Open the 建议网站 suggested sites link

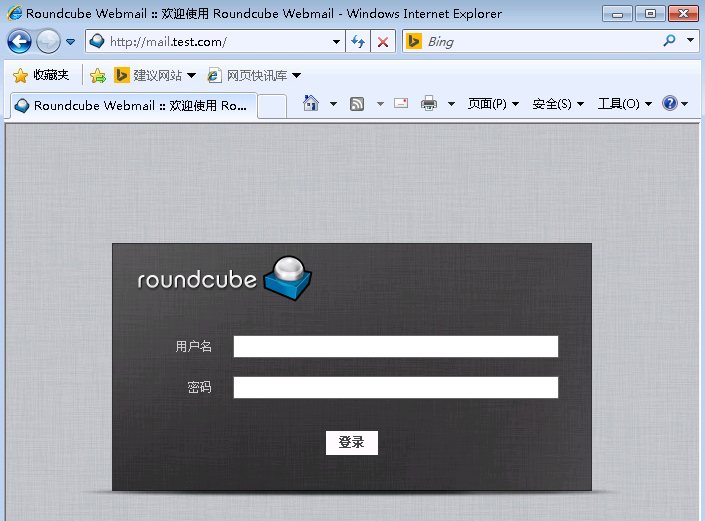pyautogui.click(x=157, y=75)
